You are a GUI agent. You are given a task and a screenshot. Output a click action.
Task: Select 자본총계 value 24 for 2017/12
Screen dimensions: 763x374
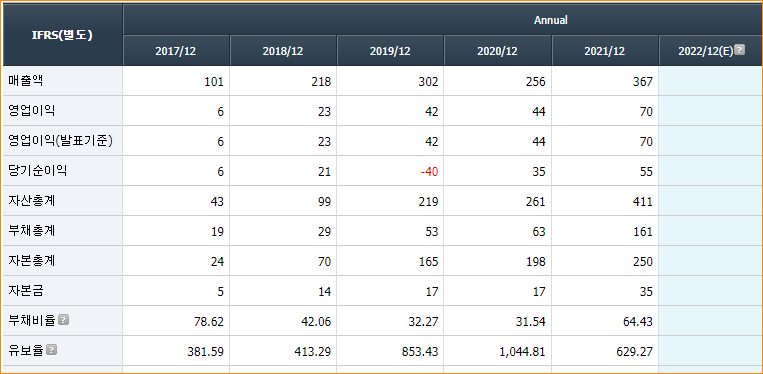[218, 262]
